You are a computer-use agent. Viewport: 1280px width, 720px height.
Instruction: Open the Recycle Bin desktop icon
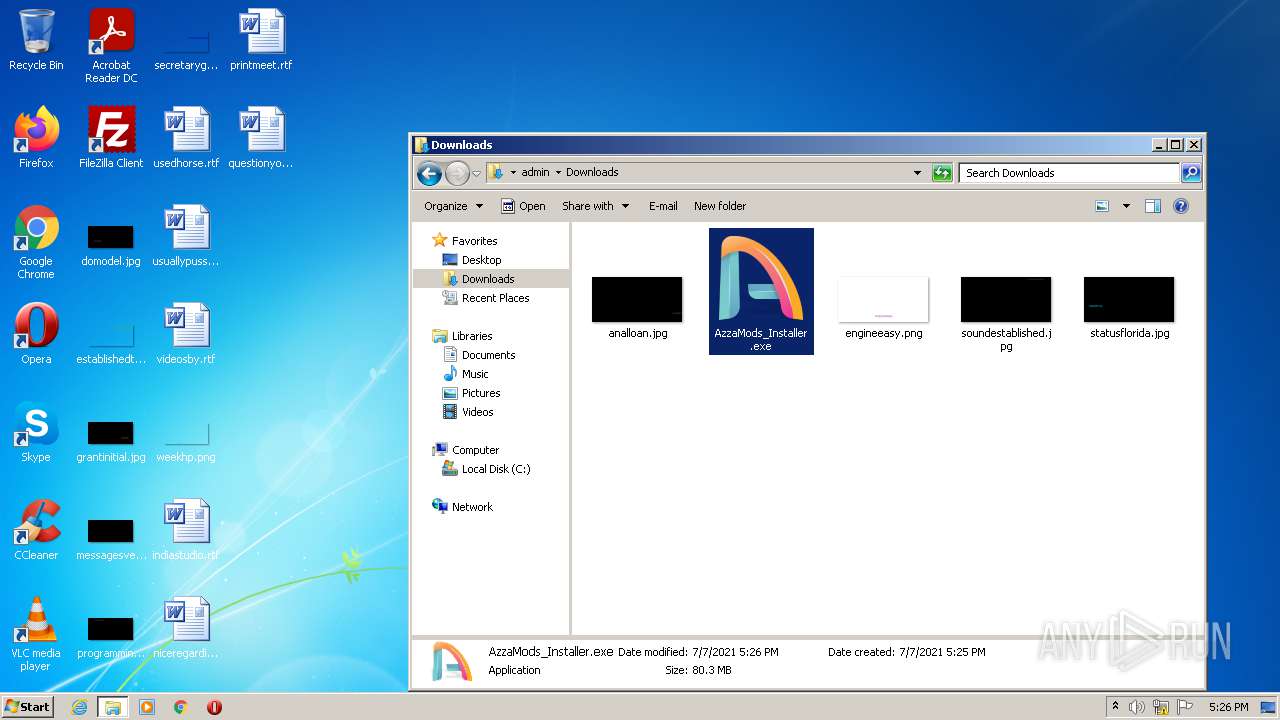pos(36,40)
